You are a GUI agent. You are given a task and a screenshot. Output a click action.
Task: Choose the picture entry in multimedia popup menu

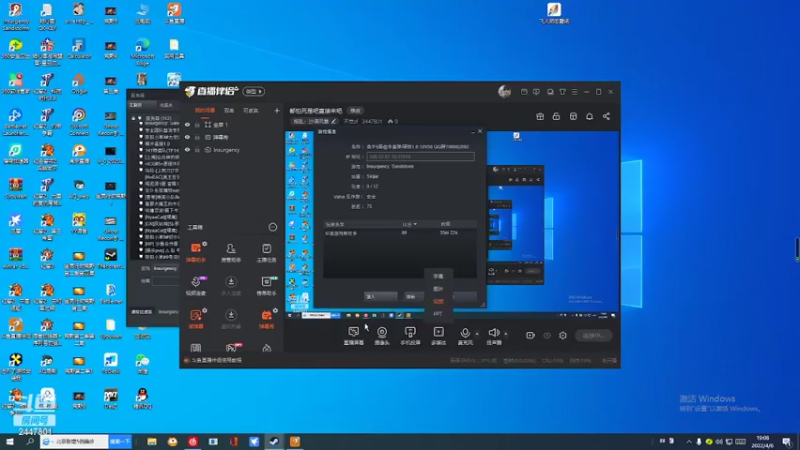(438, 289)
